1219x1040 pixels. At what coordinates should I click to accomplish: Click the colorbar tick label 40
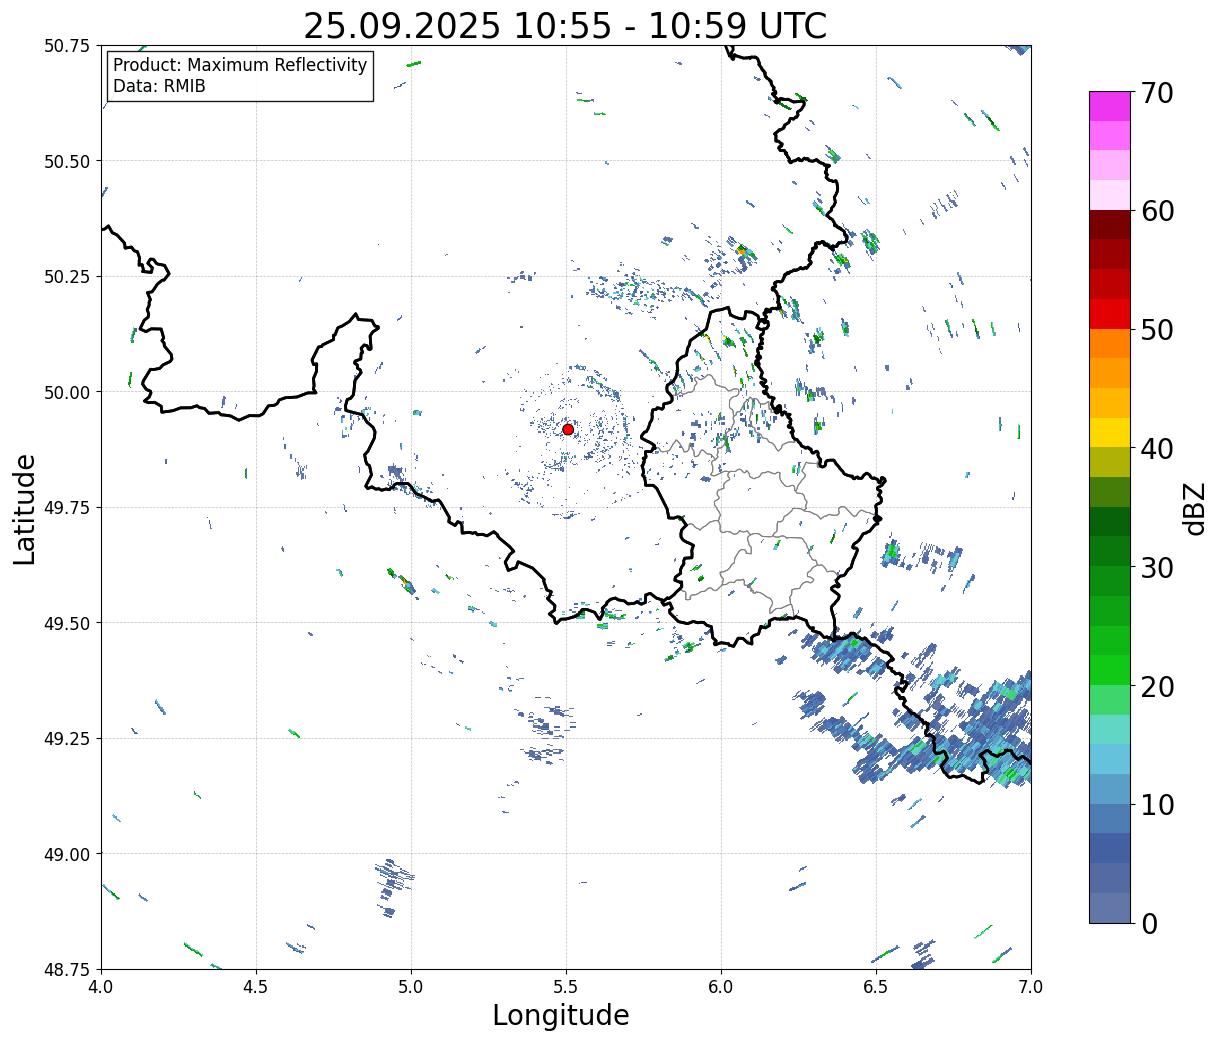pos(1157,449)
